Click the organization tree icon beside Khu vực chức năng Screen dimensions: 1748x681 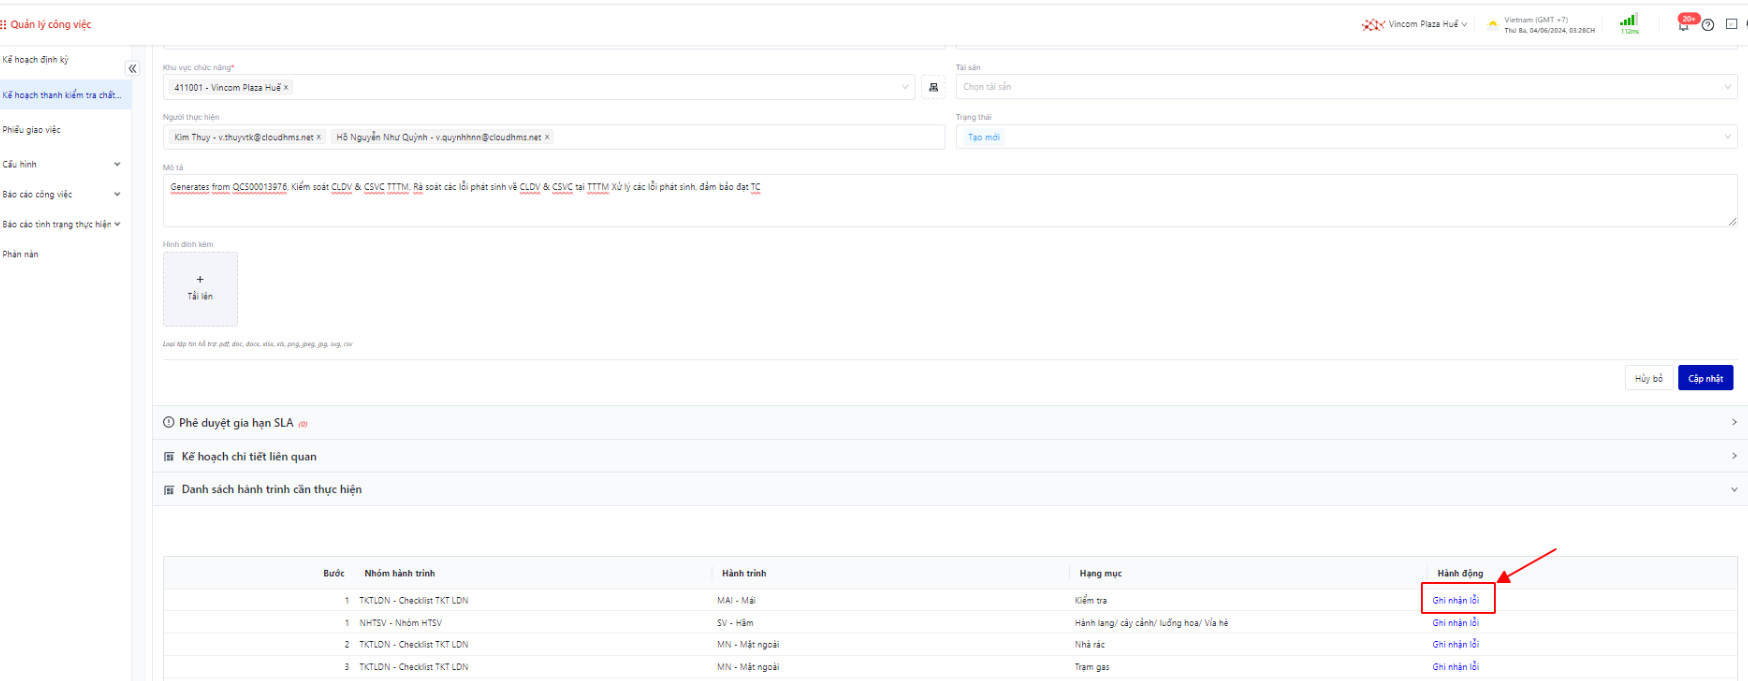pyautogui.click(x=933, y=88)
